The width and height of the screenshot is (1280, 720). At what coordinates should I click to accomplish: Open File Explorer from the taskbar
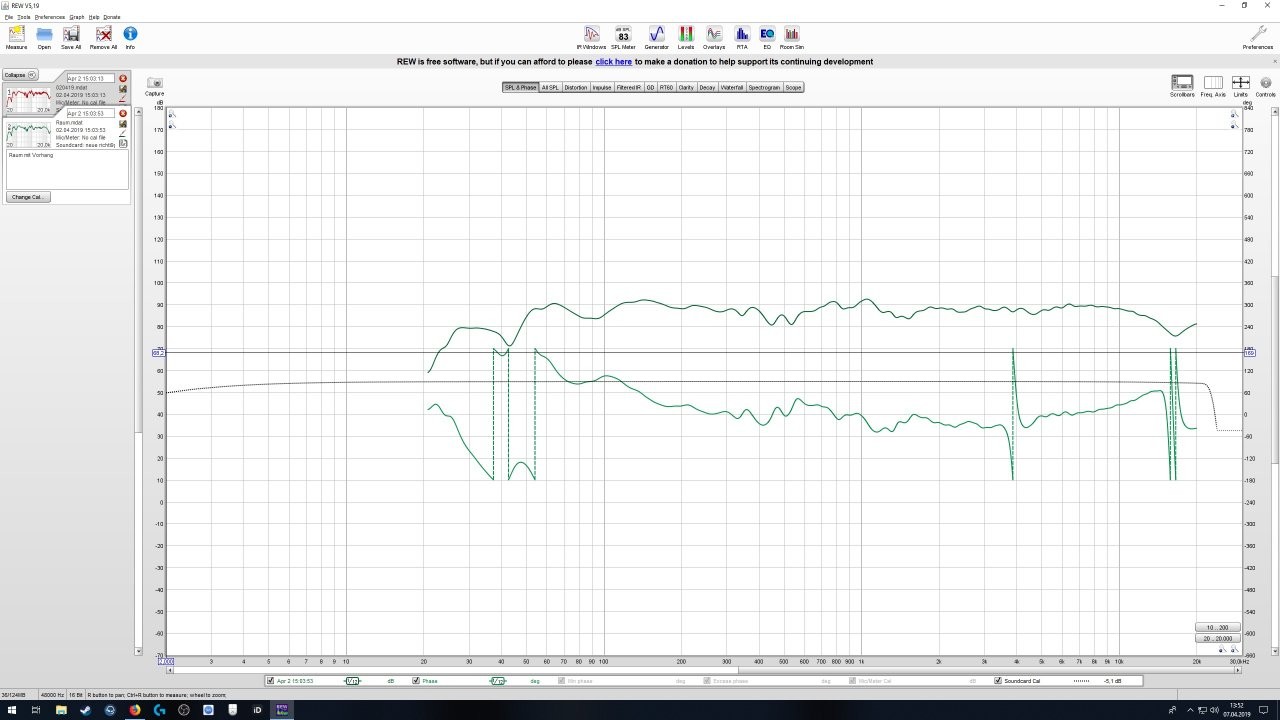(61, 710)
